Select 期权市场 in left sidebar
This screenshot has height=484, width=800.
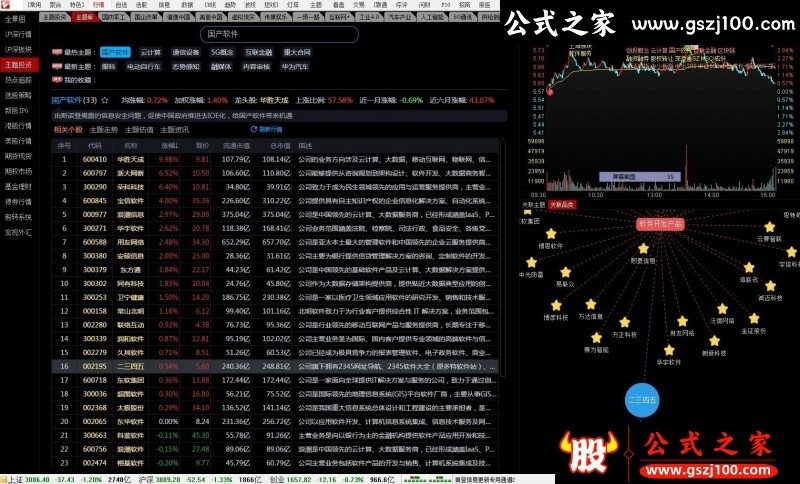pos(18,171)
